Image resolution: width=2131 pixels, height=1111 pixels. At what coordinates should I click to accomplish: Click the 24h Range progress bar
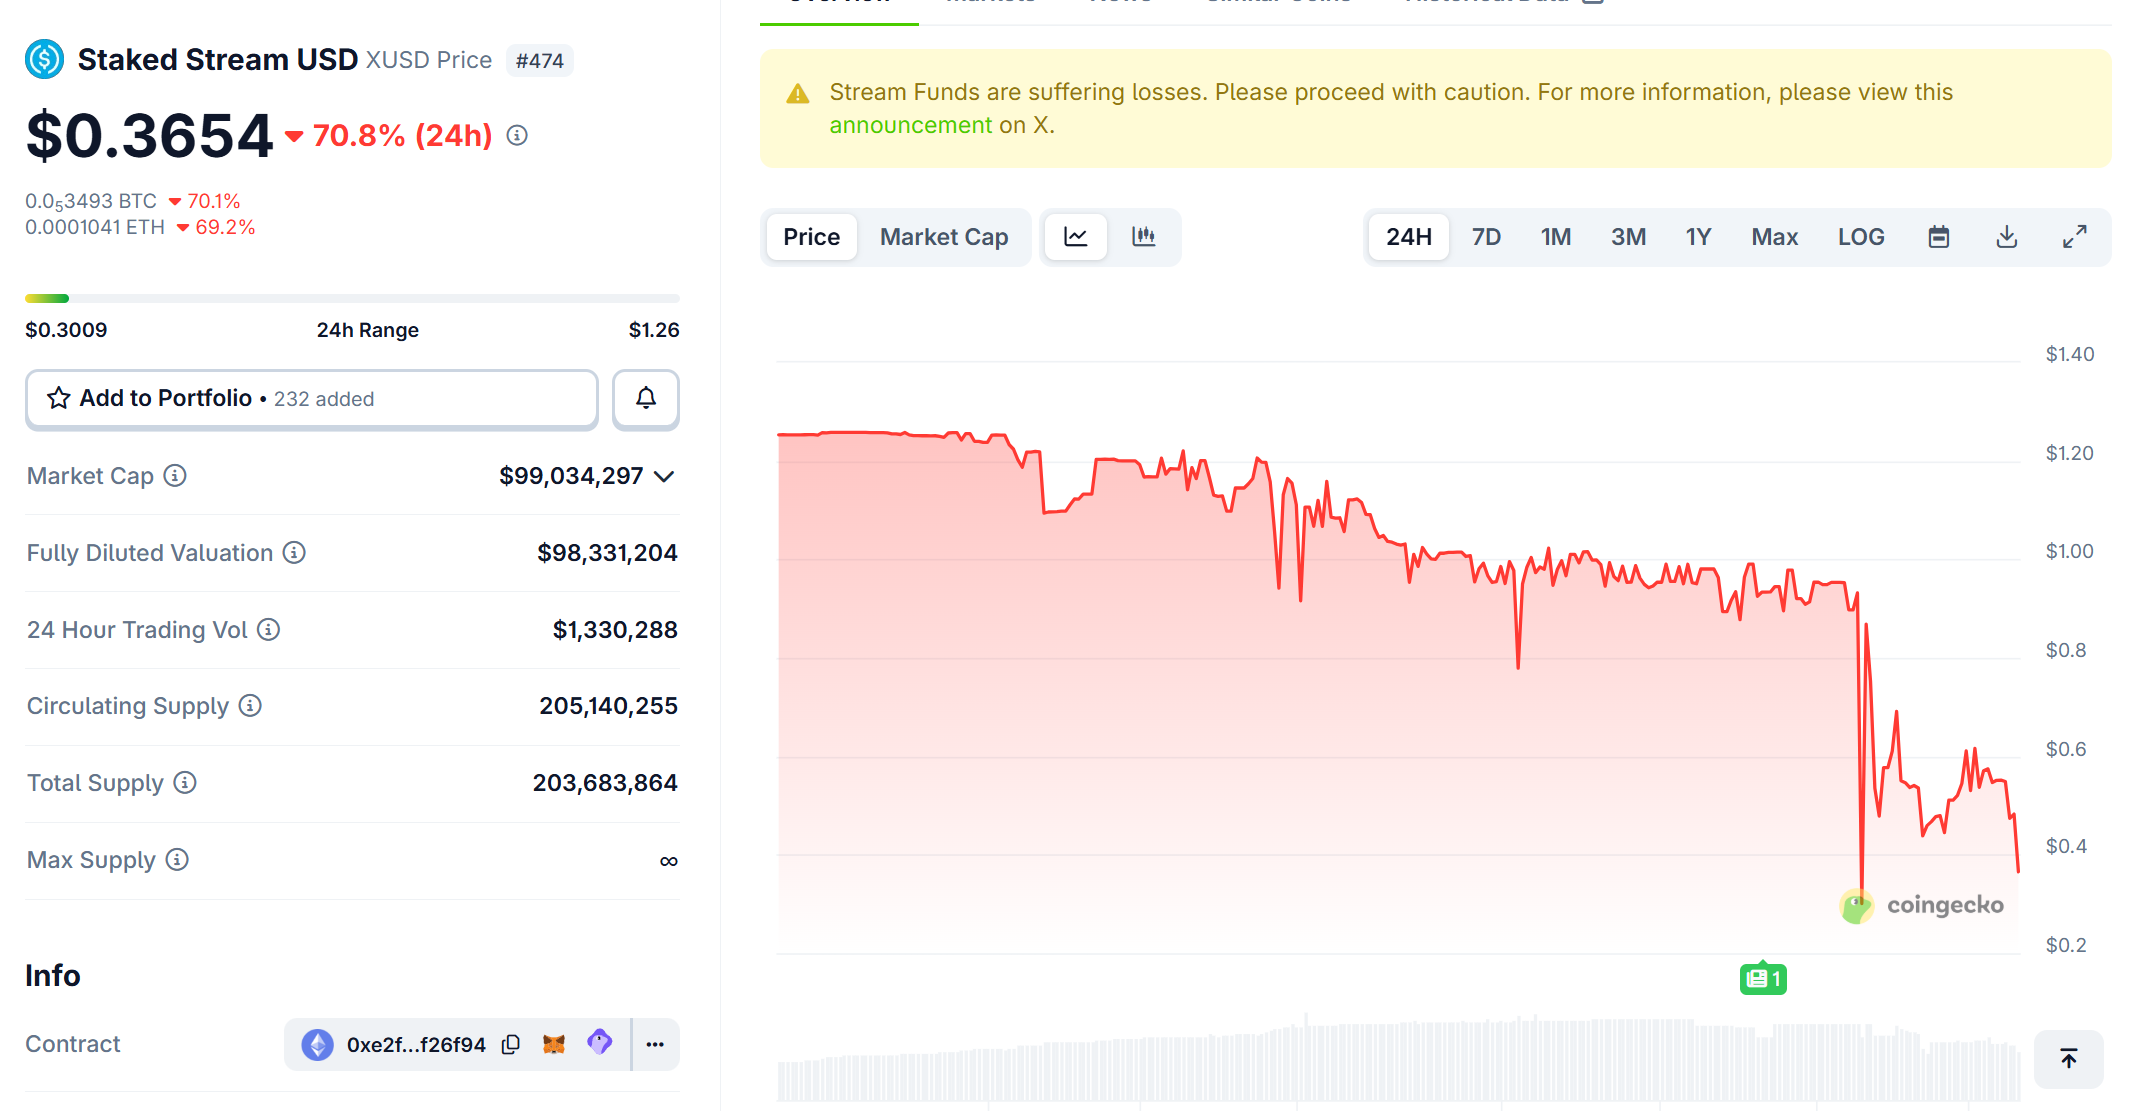click(x=352, y=297)
